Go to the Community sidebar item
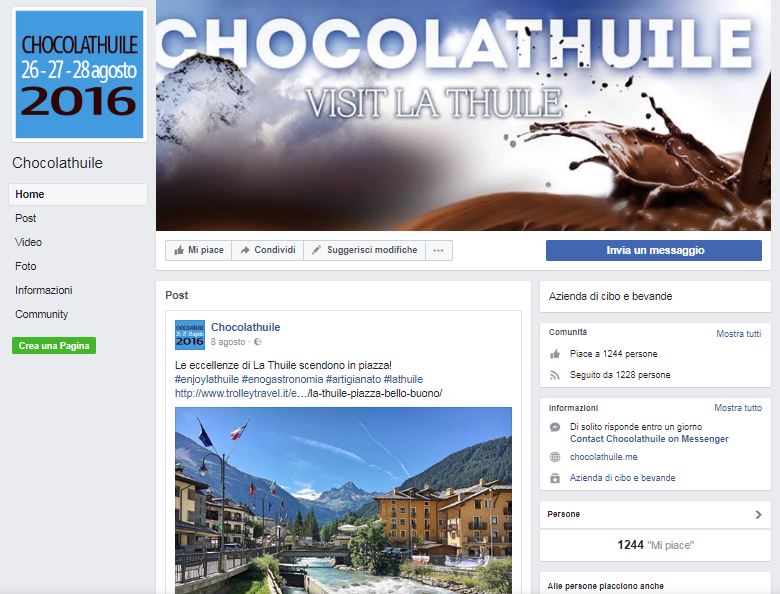This screenshot has width=780, height=594. coord(41,314)
